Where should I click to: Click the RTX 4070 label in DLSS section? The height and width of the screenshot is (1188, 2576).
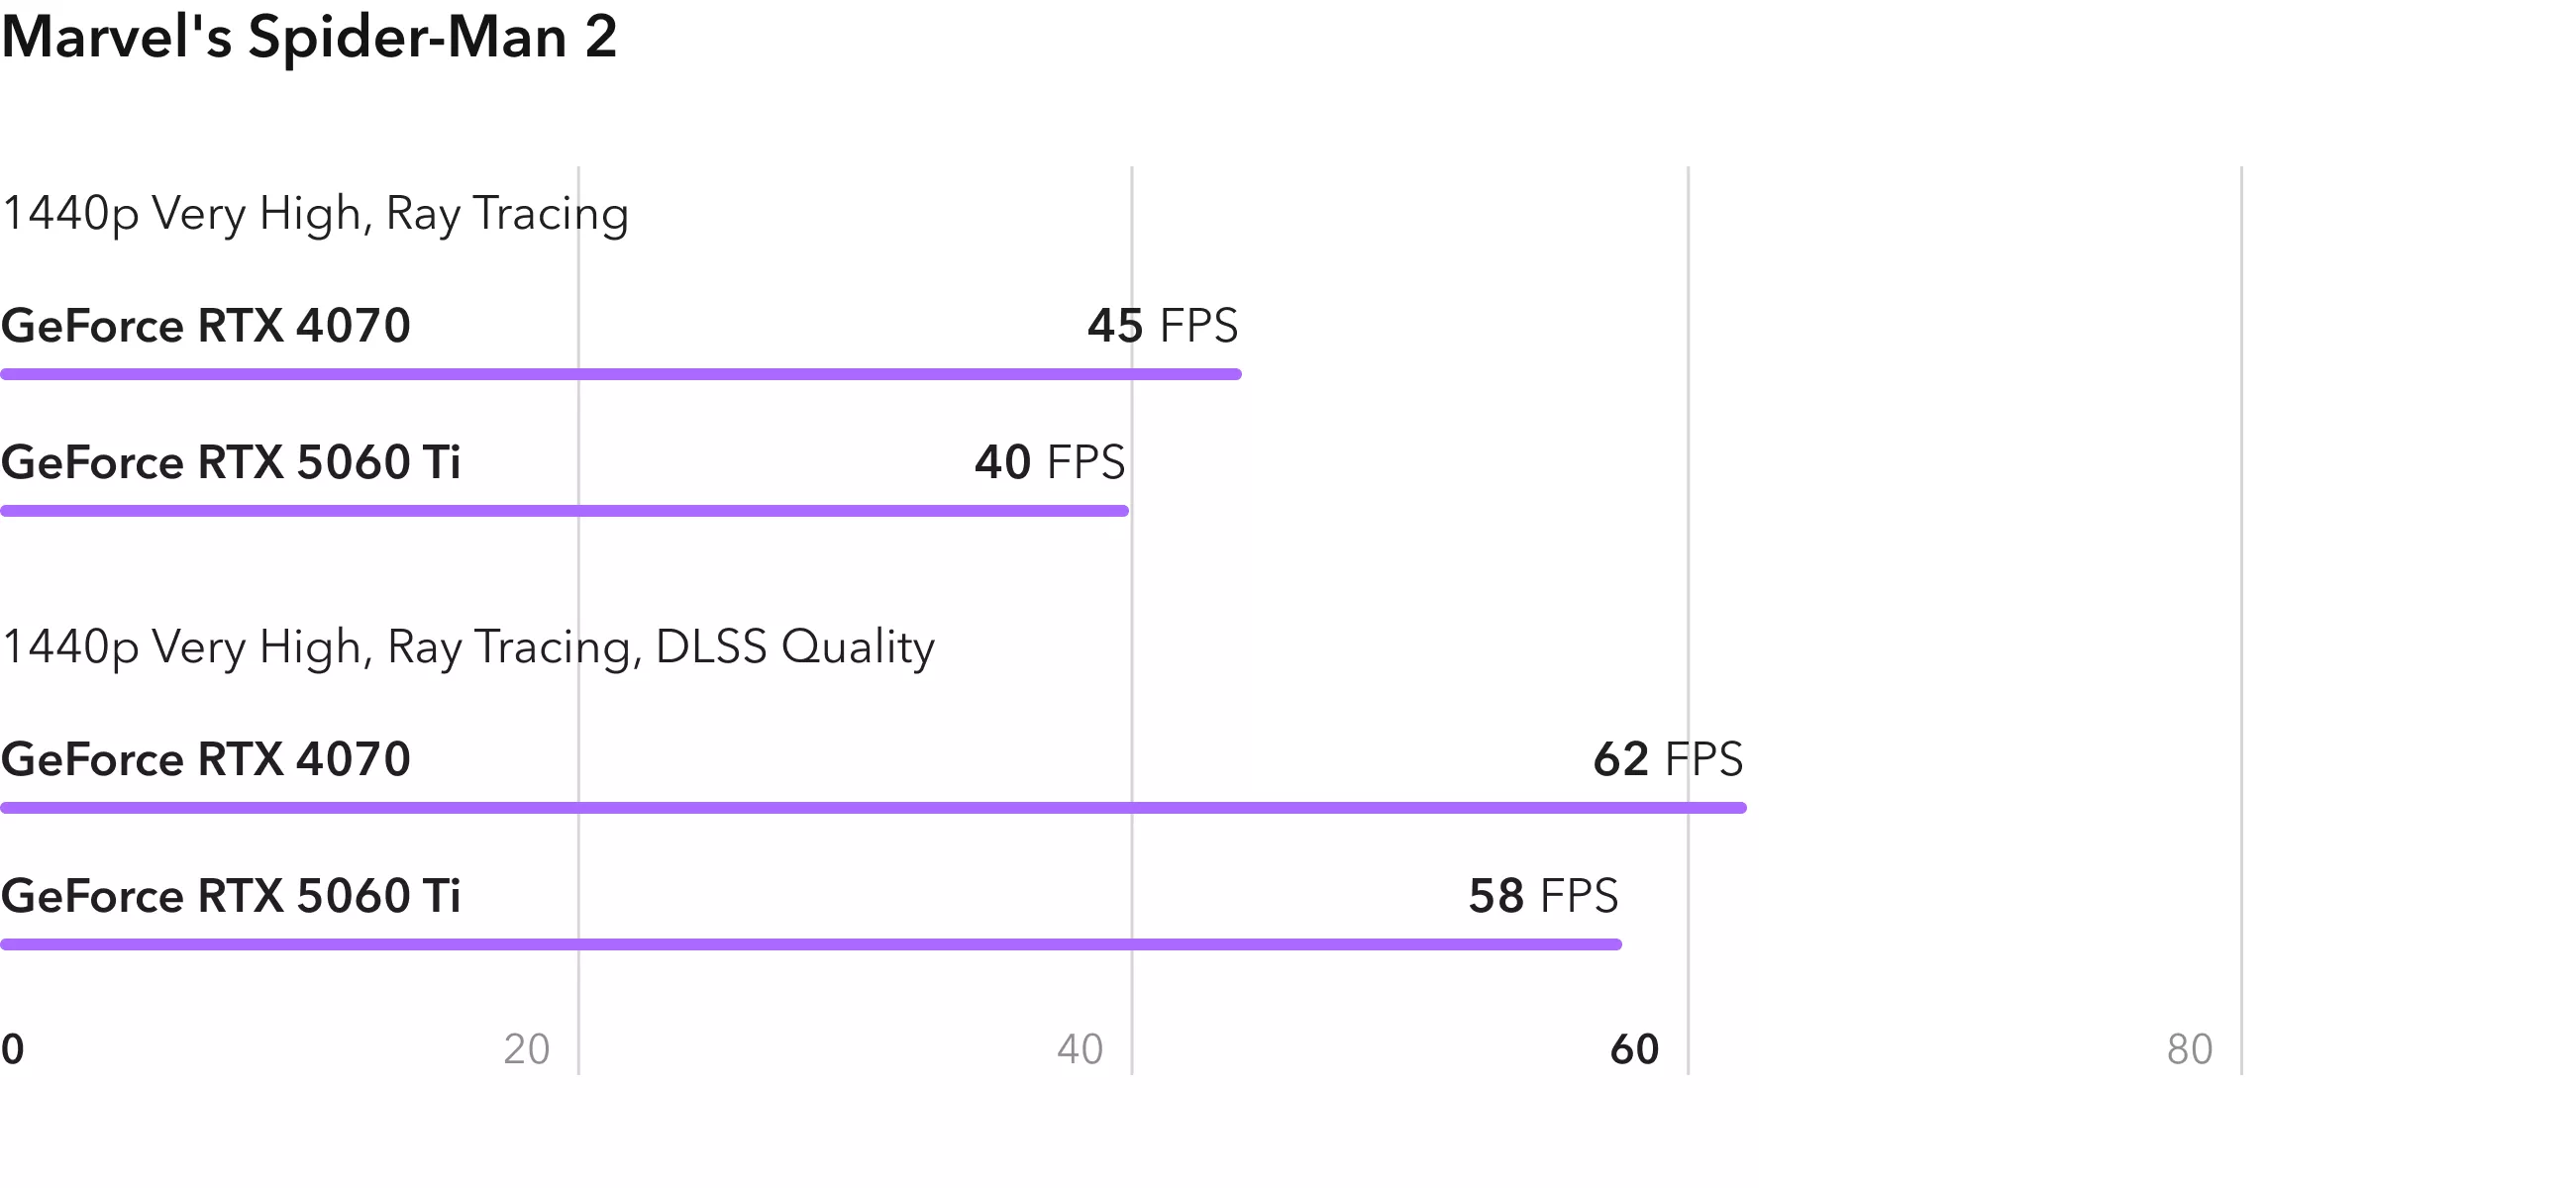click(x=205, y=759)
